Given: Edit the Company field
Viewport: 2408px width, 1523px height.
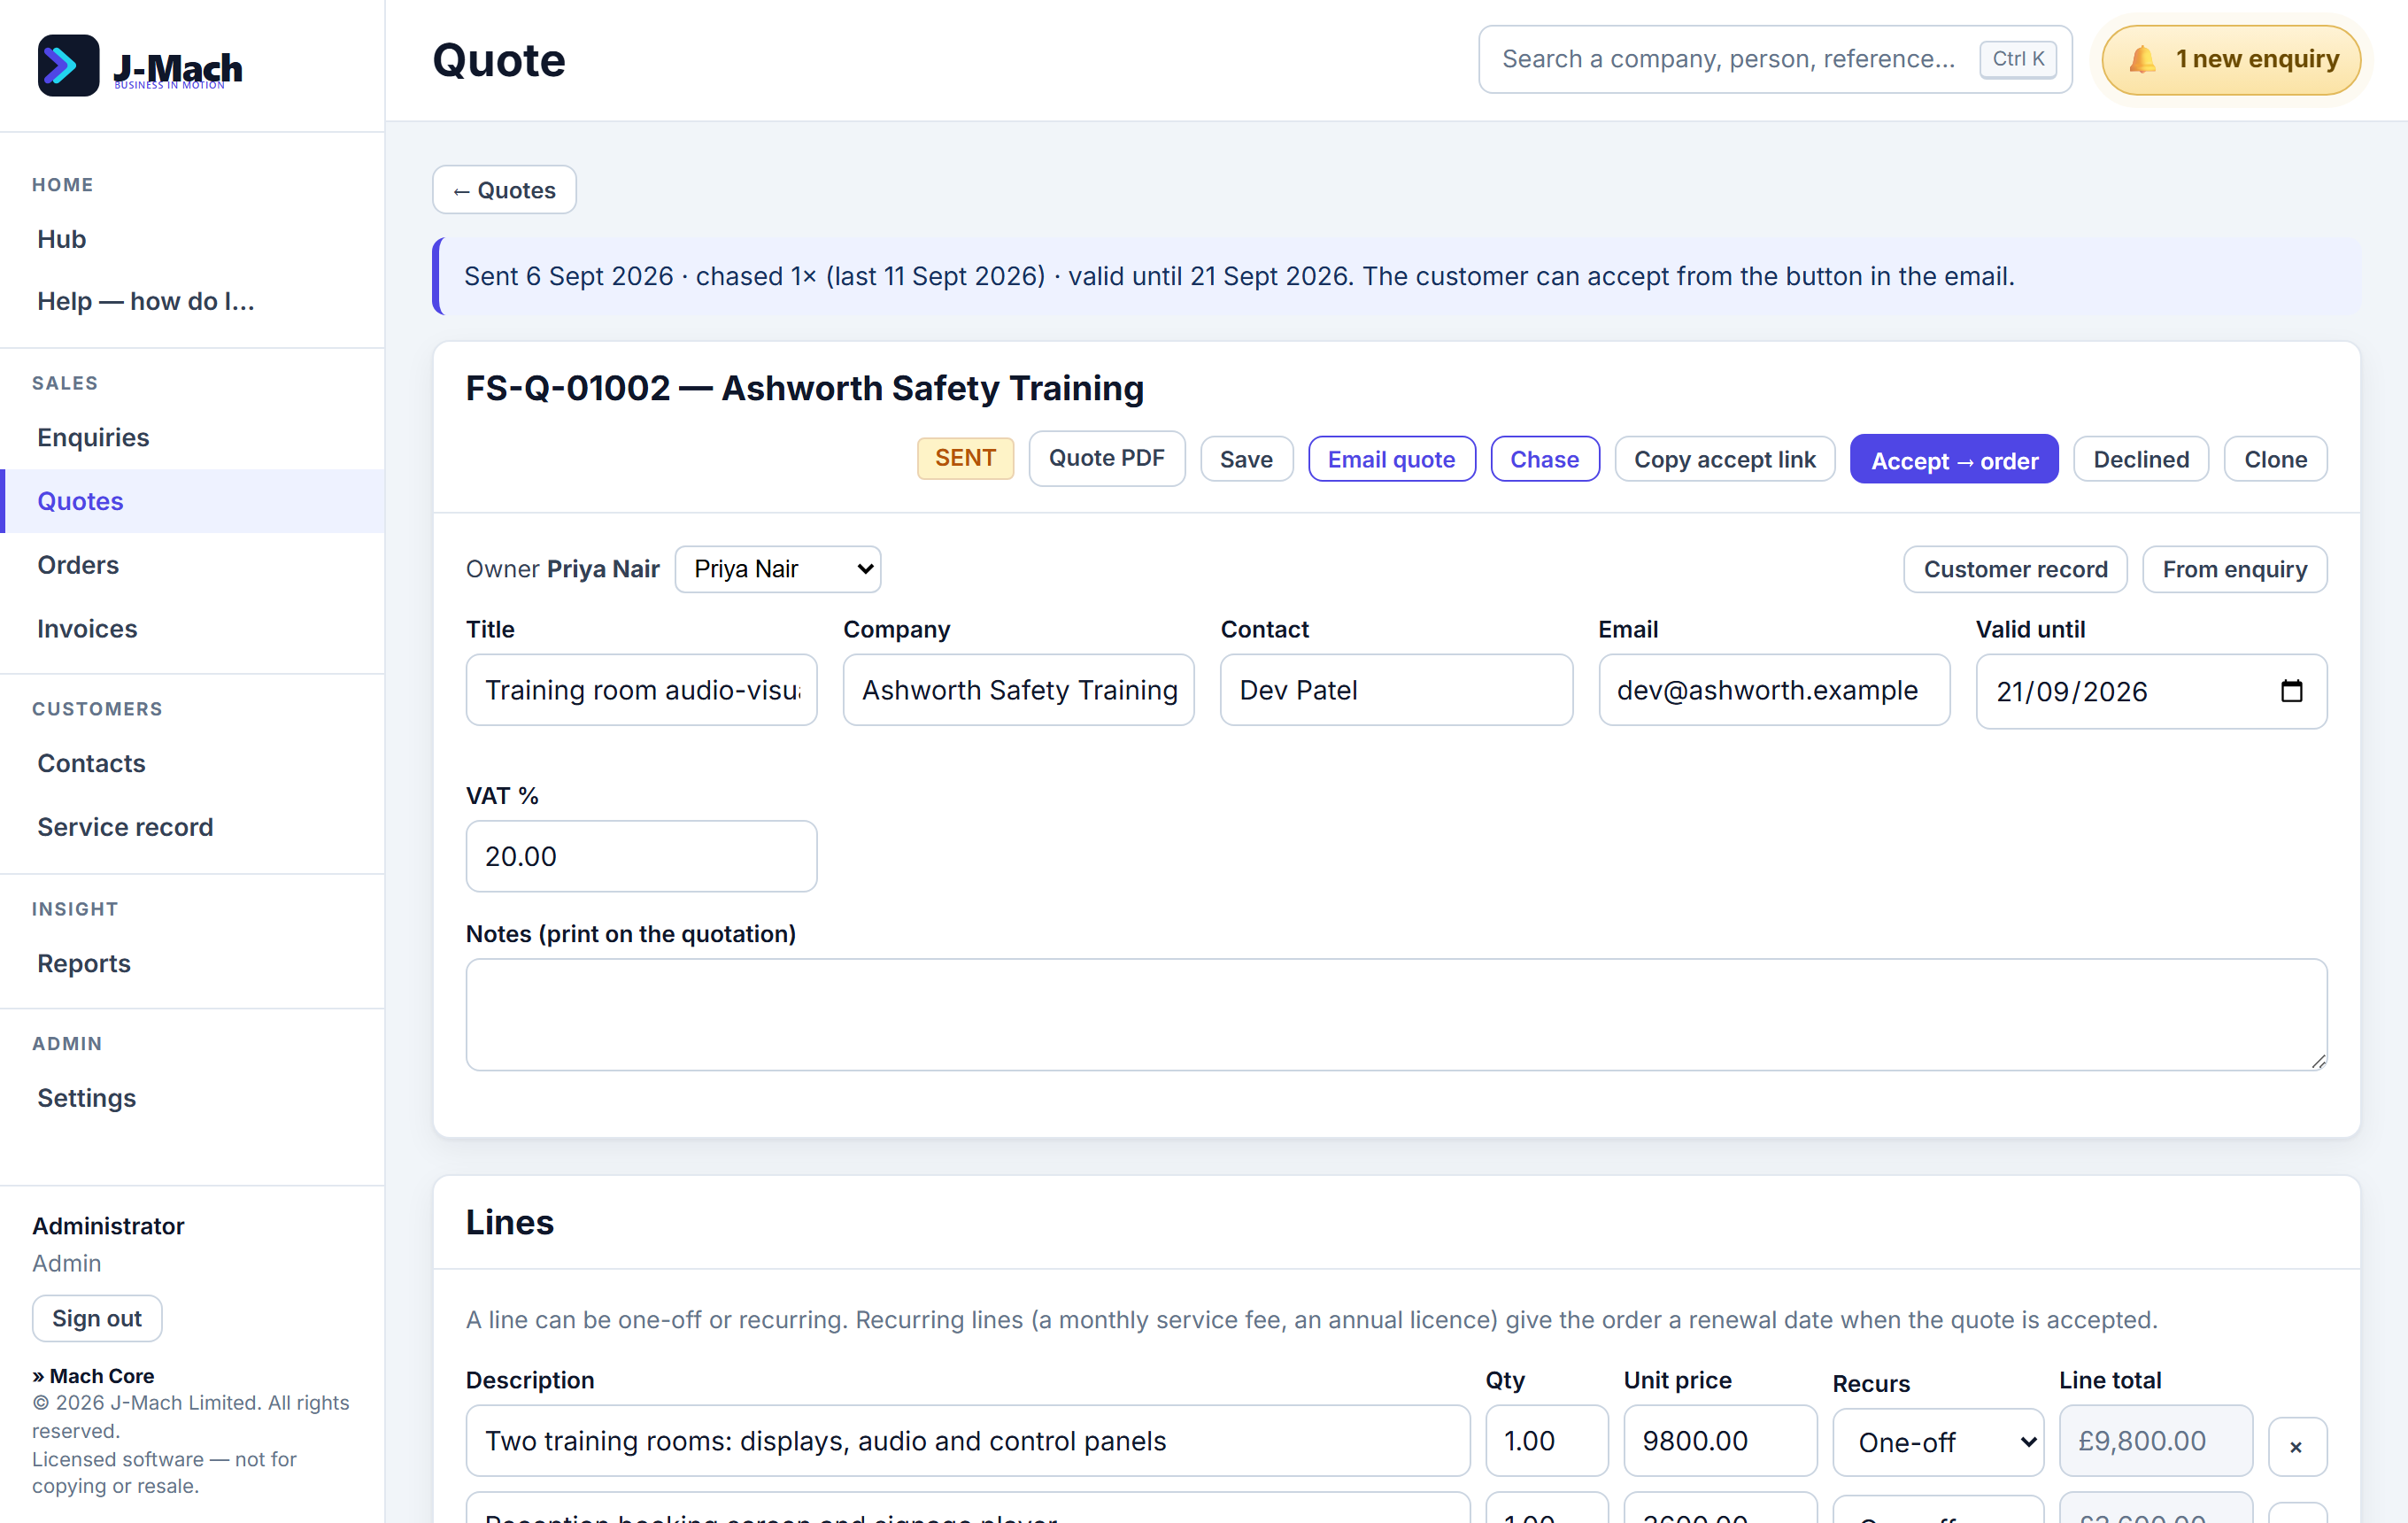Looking at the screenshot, I should pos(1018,690).
